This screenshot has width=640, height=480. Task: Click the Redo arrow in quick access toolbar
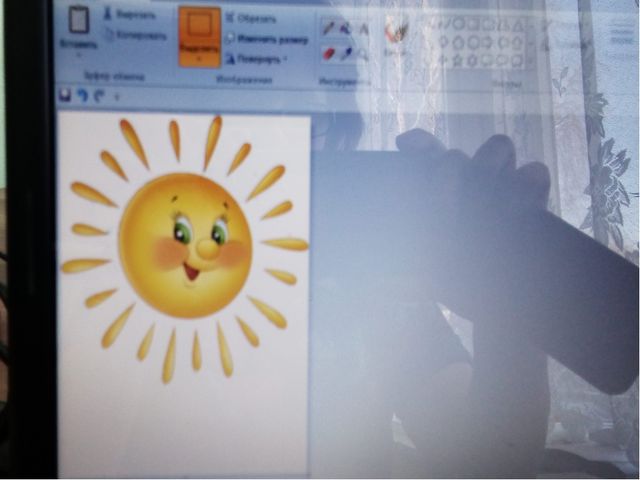[99, 96]
